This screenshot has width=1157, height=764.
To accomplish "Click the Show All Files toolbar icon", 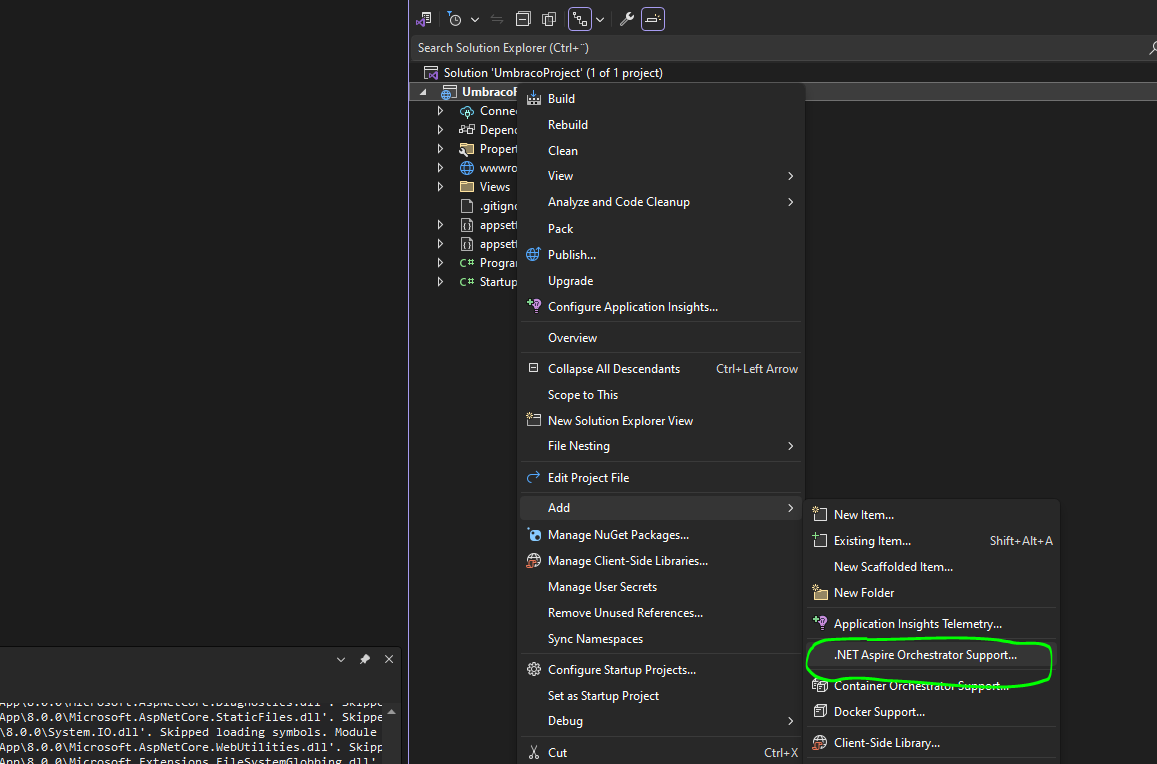I will click(x=549, y=19).
